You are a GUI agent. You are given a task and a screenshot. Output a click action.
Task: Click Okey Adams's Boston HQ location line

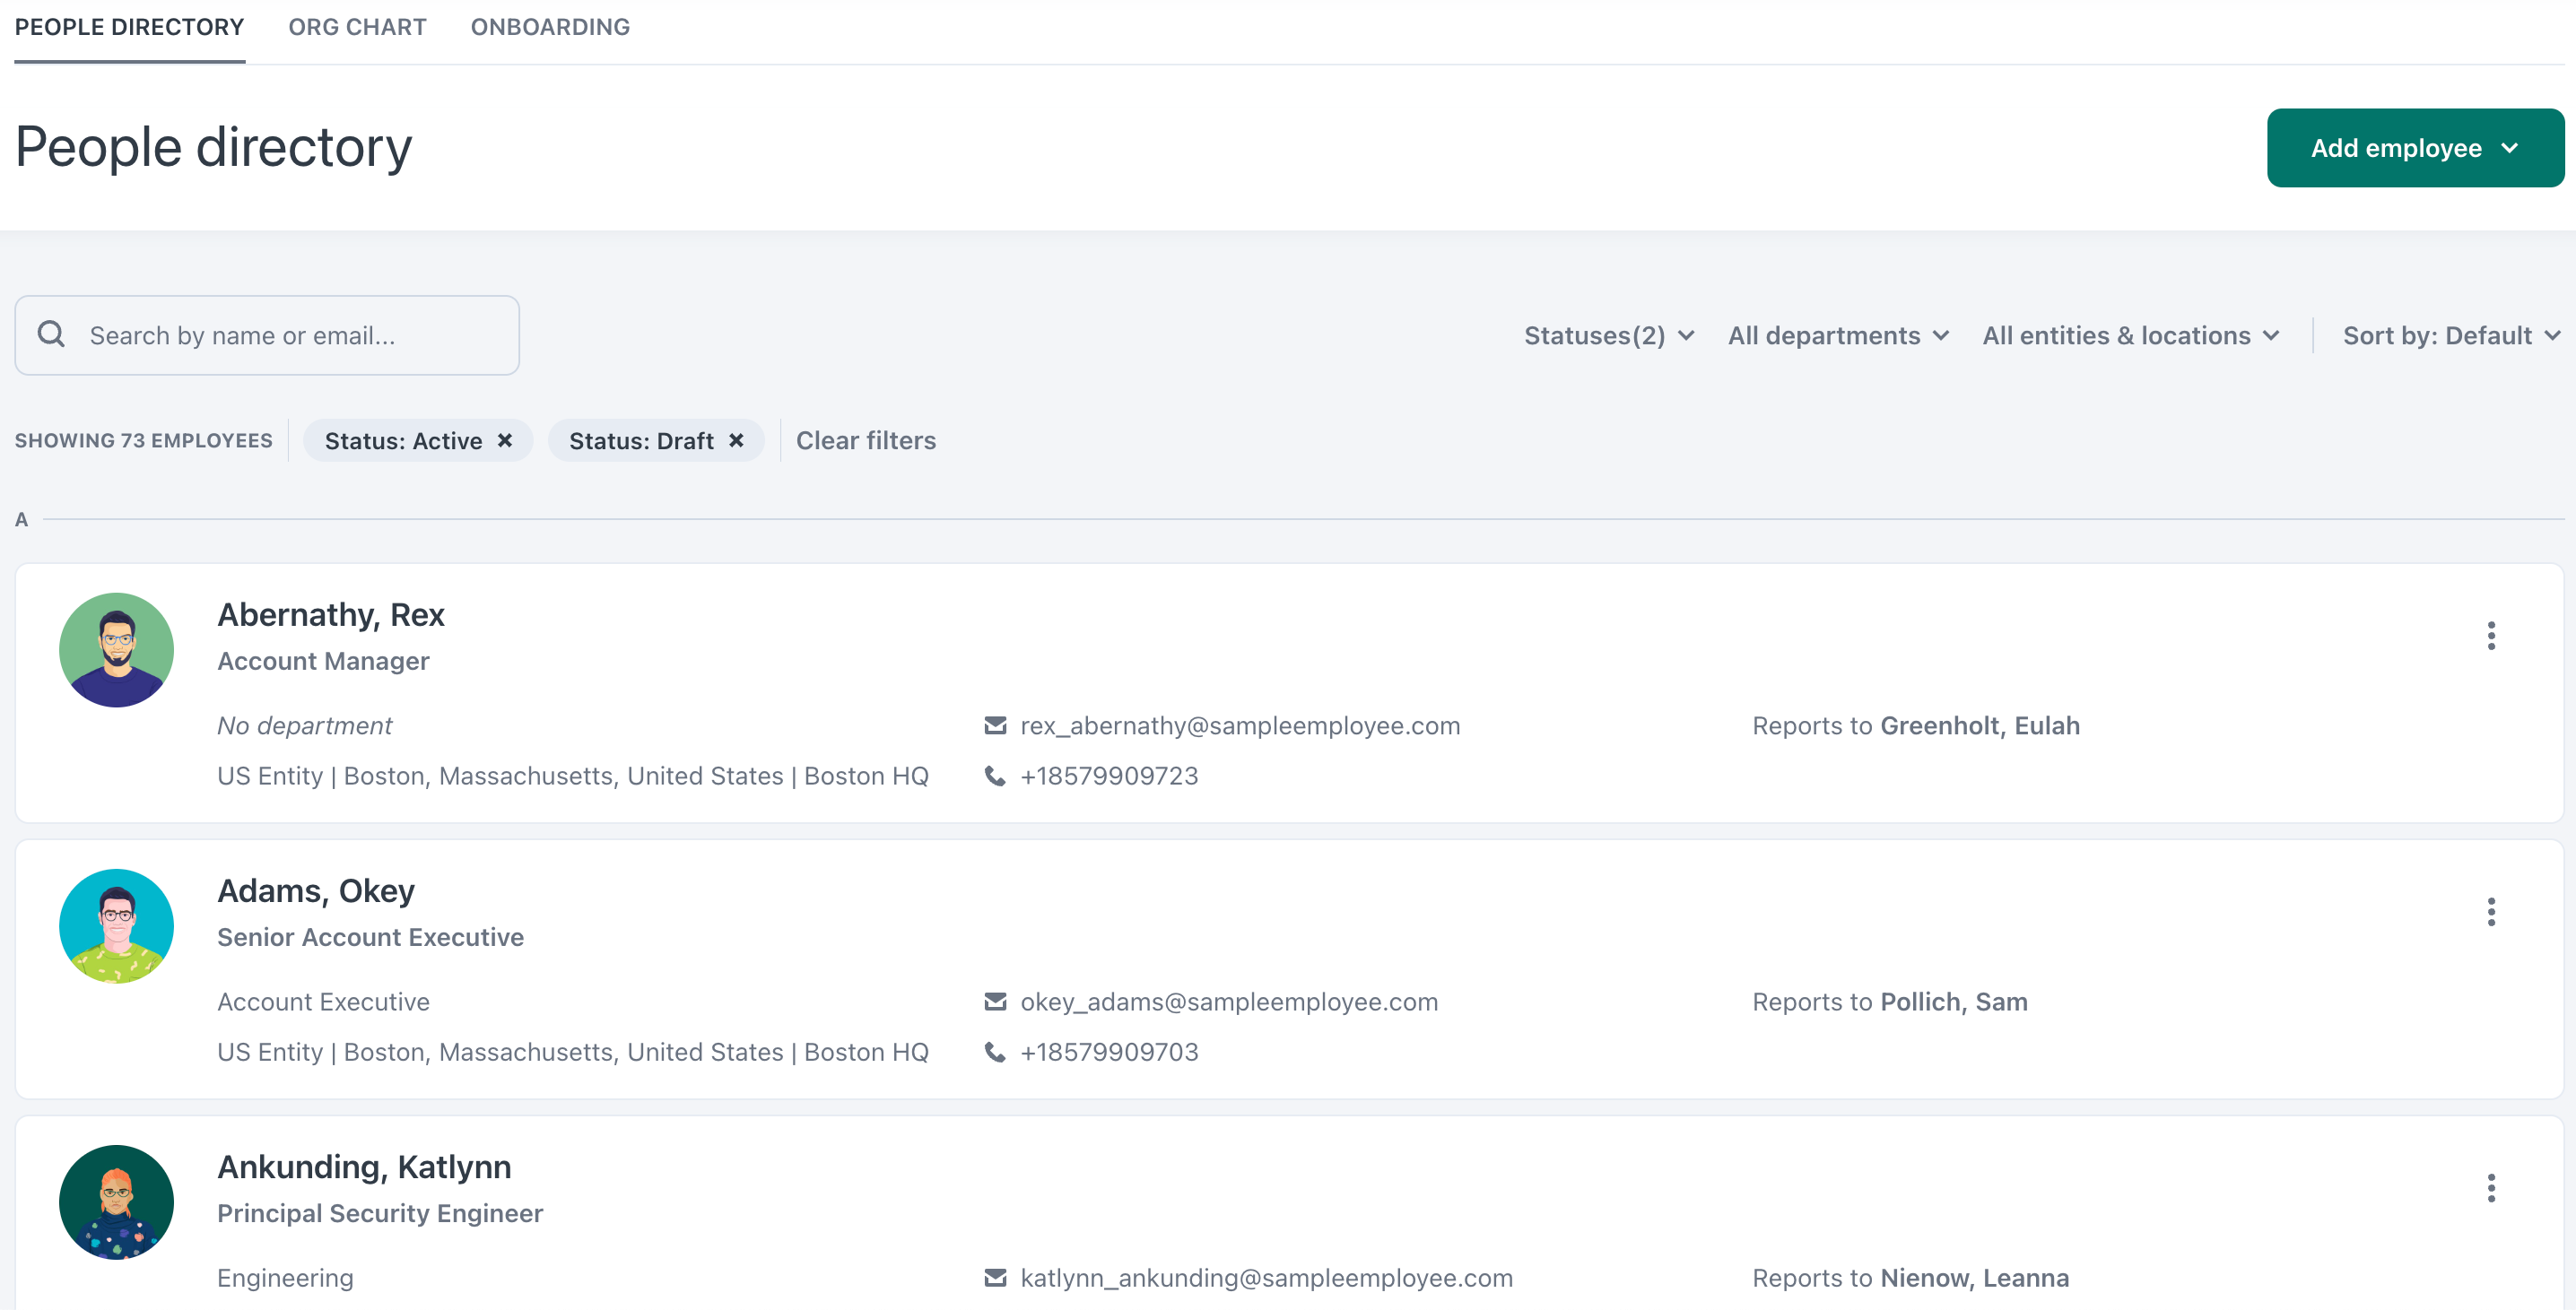point(573,1051)
